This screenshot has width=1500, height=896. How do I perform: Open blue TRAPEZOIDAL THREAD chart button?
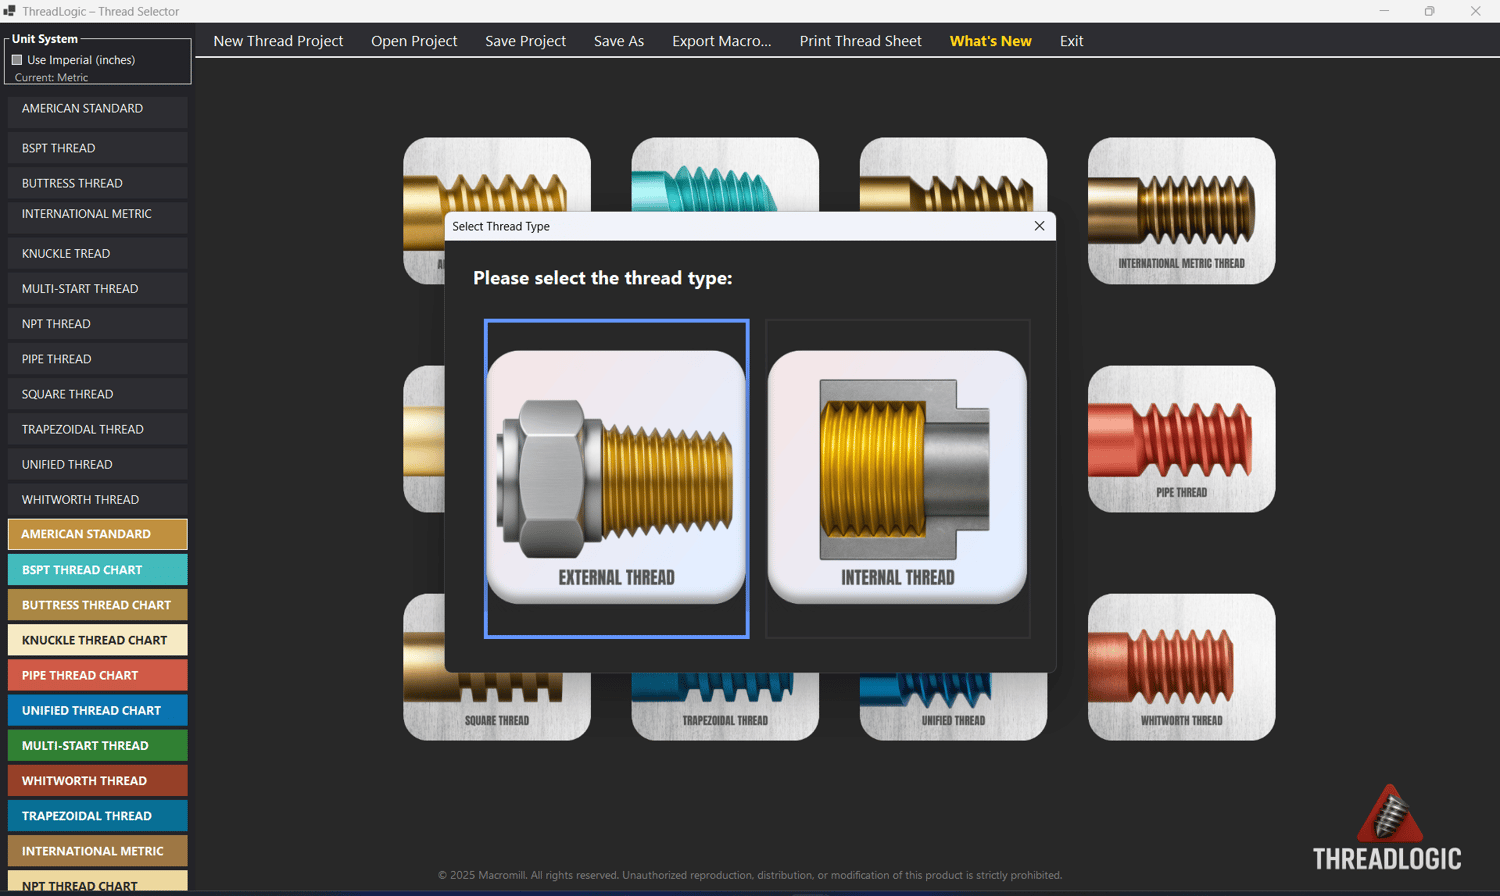97,816
